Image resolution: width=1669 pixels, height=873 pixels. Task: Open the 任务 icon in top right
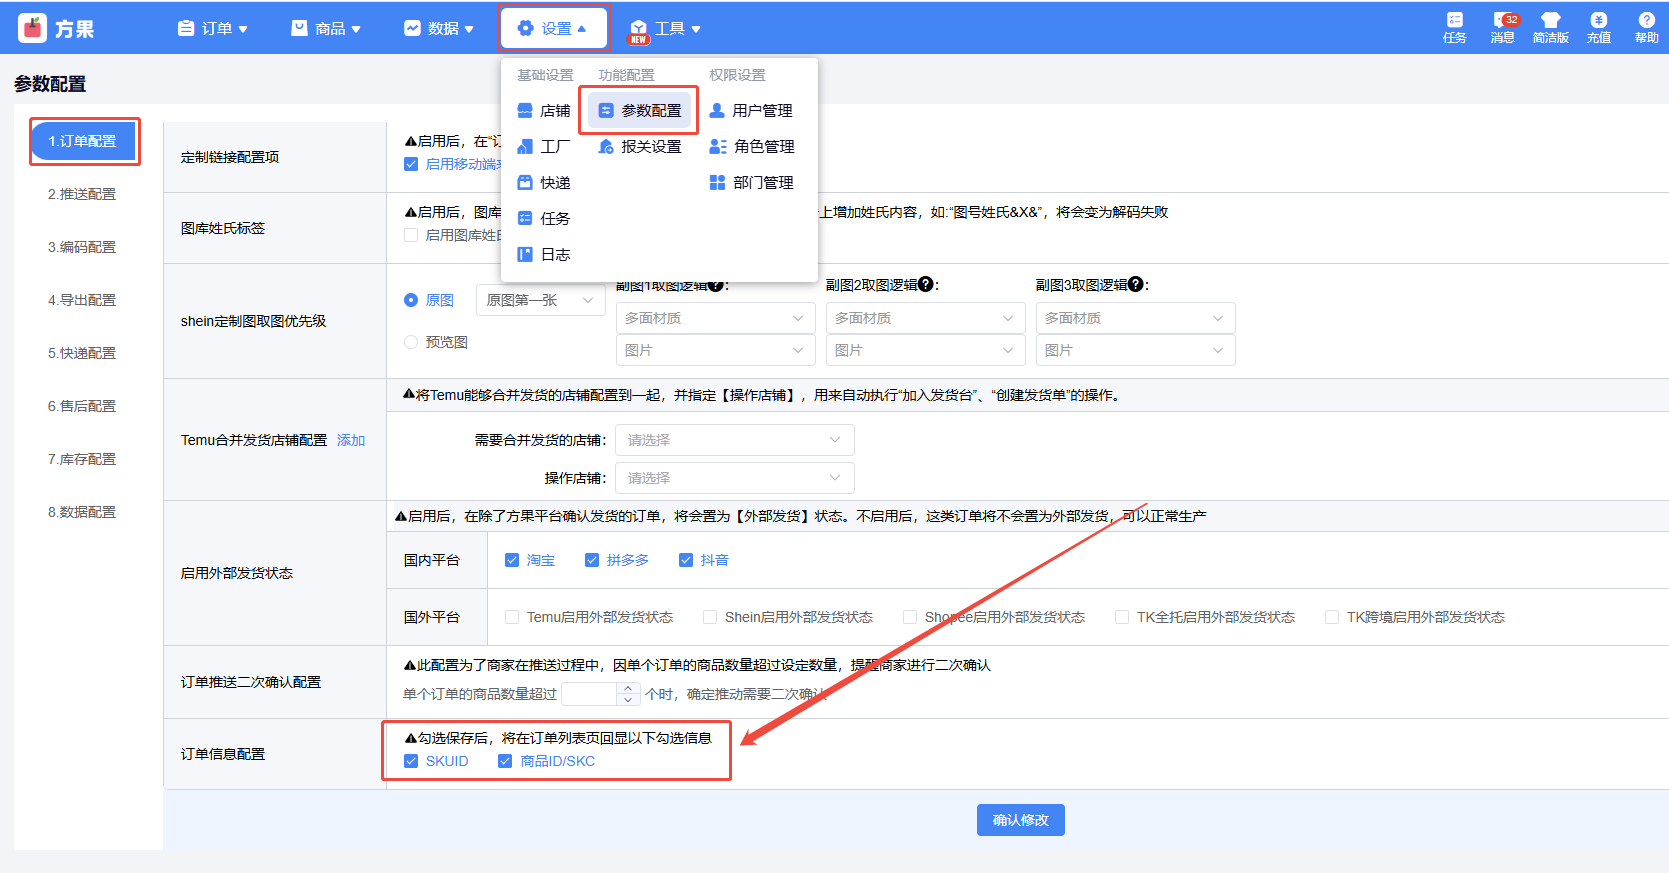[1454, 21]
